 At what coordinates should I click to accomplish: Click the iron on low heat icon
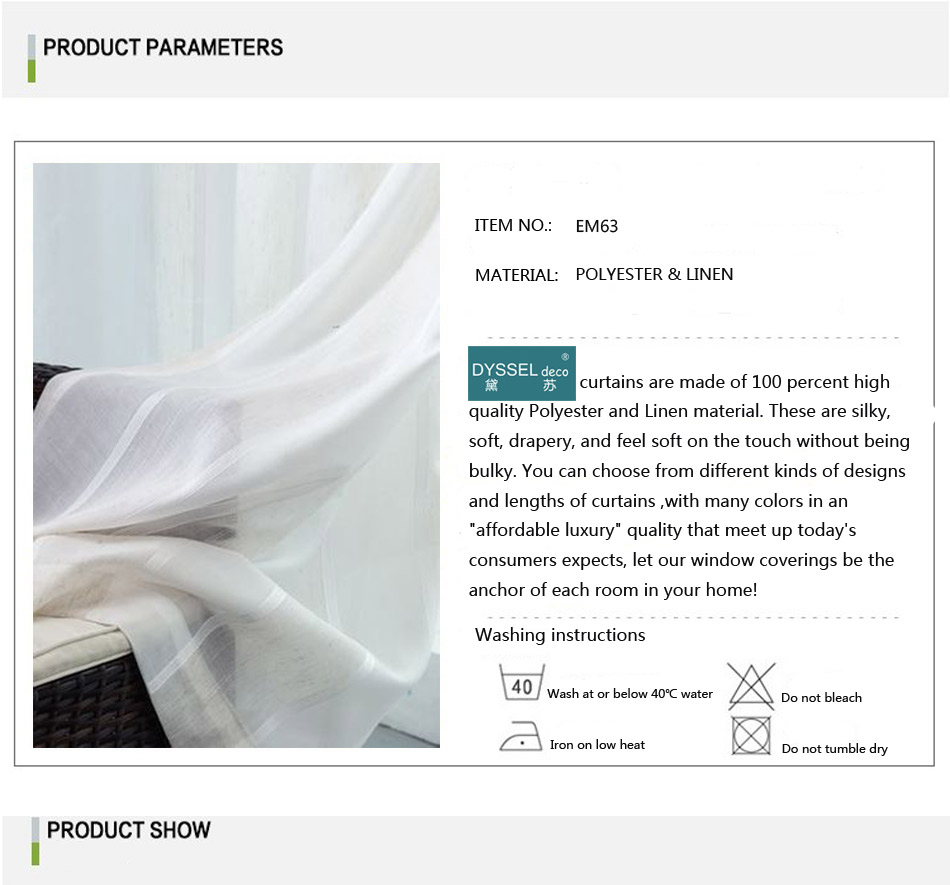click(x=520, y=737)
